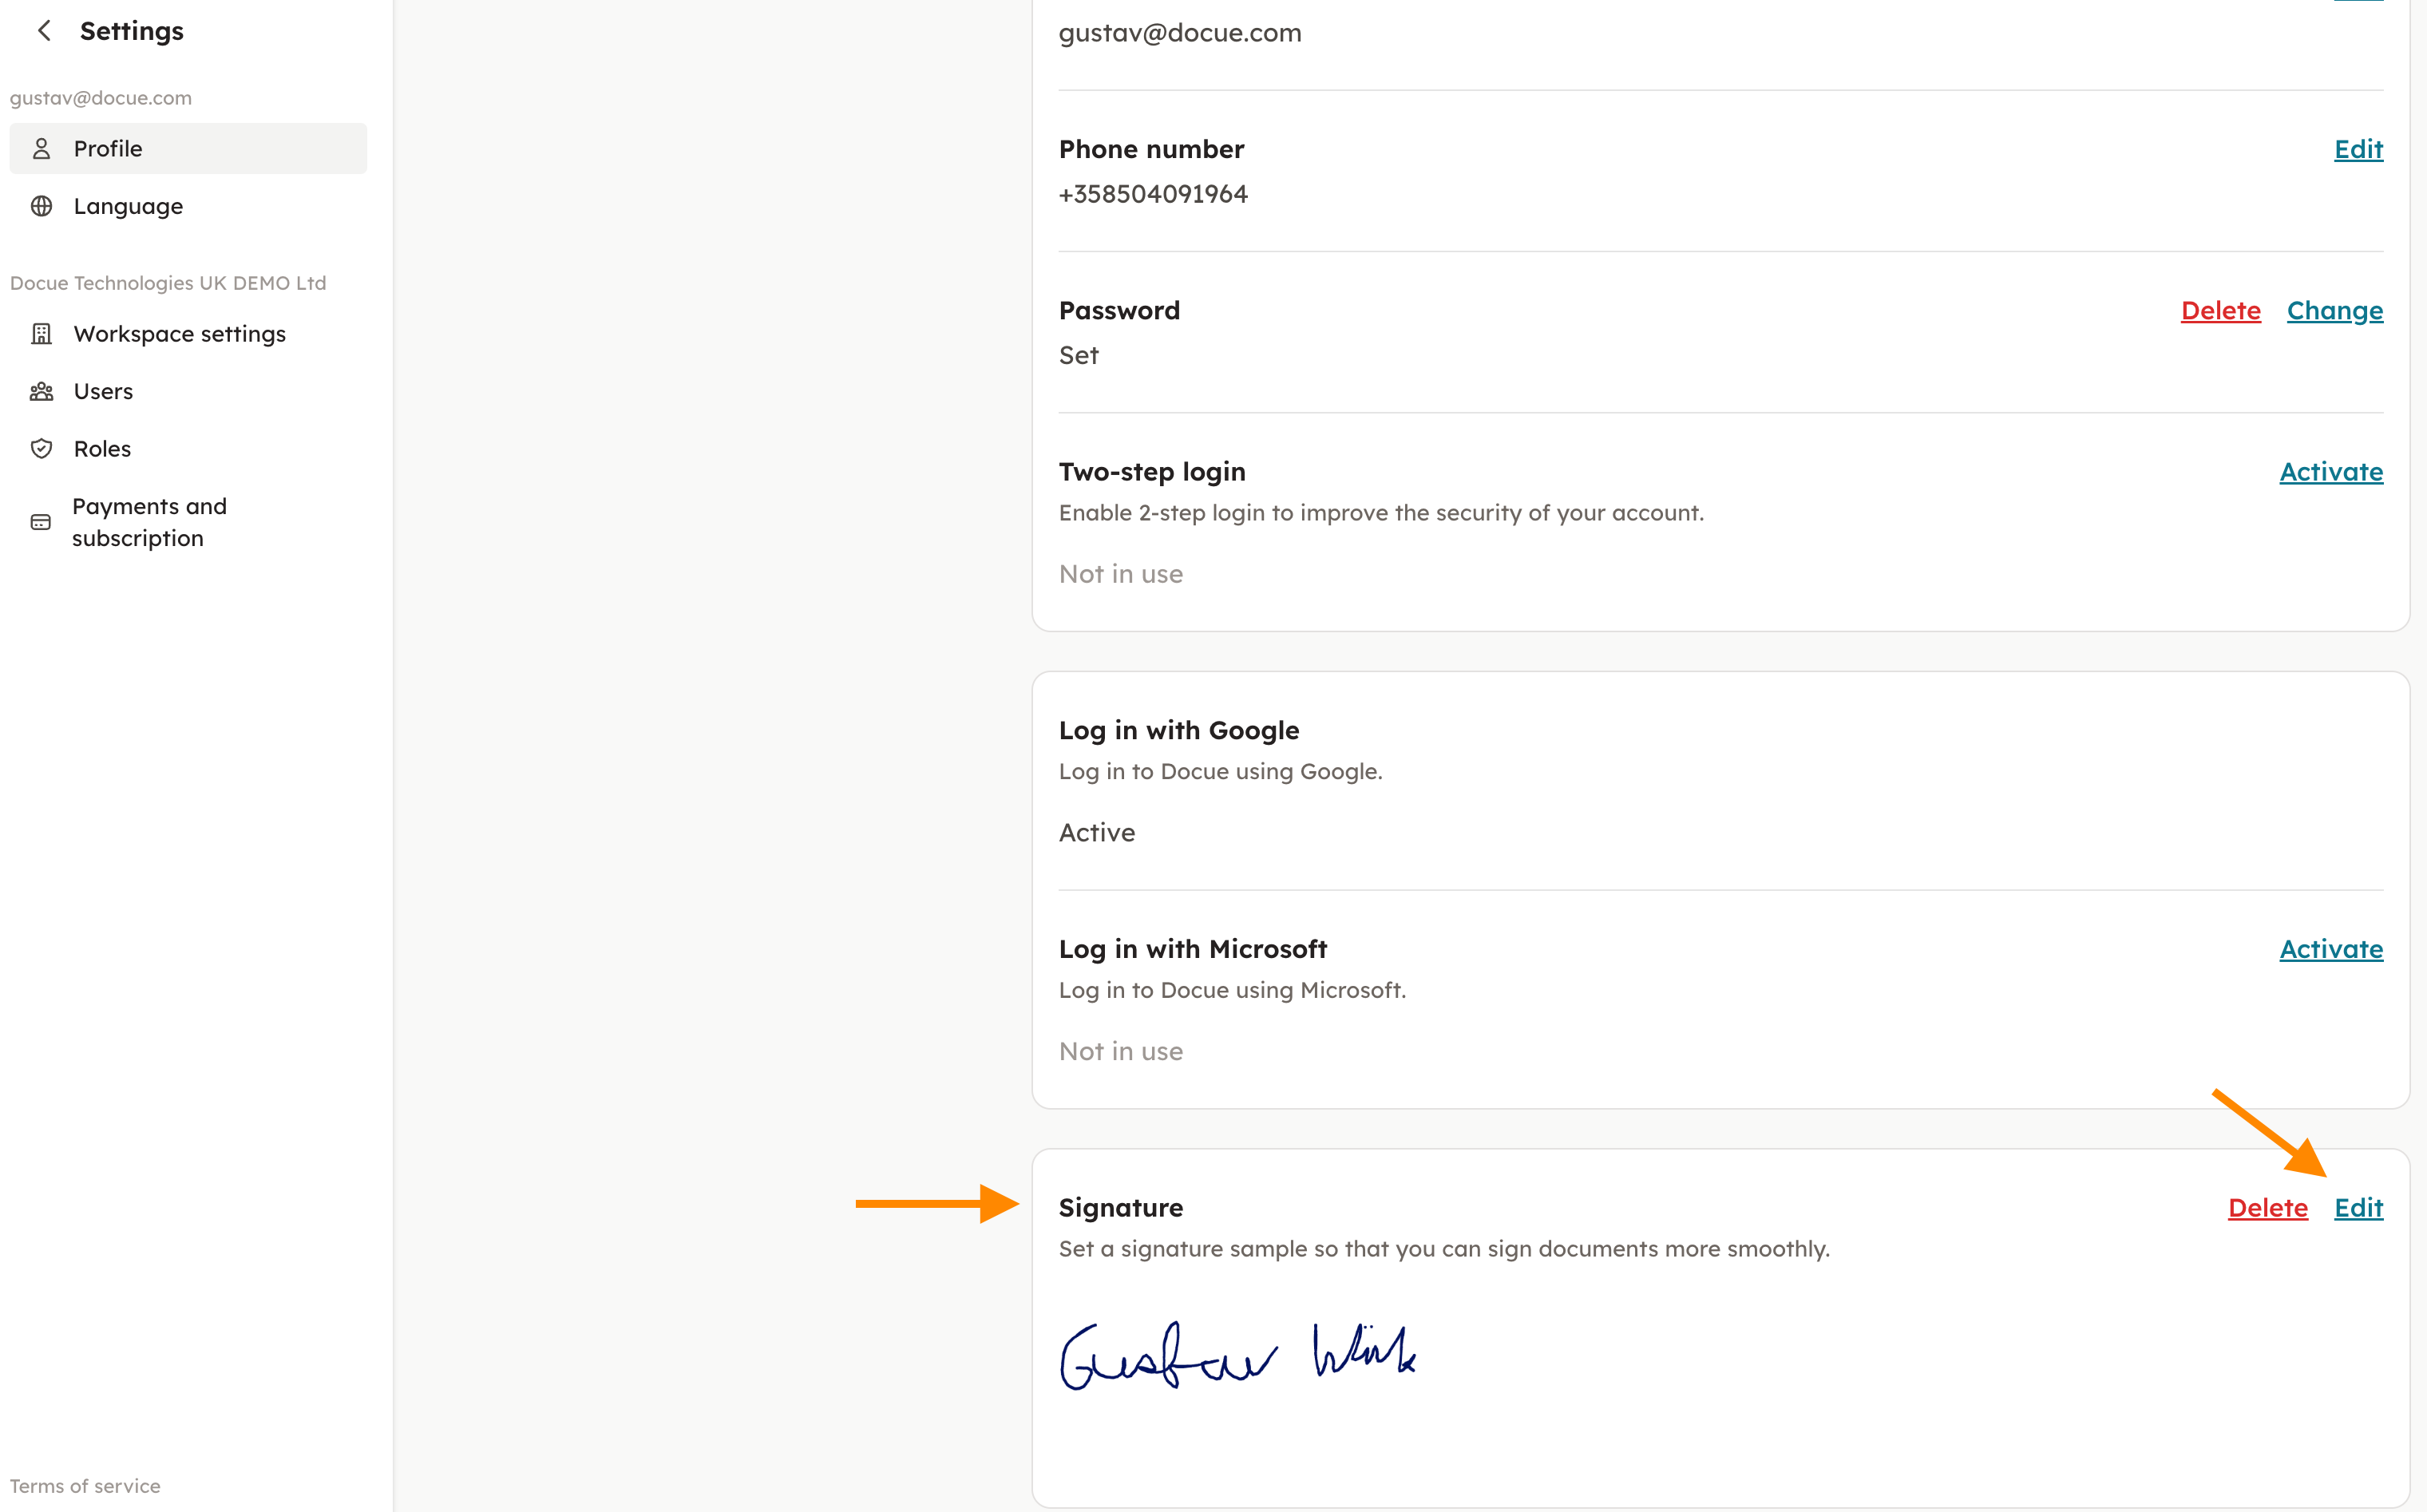Open Payments and subscription section
2427x1512 pixels.
pos(150,522)
